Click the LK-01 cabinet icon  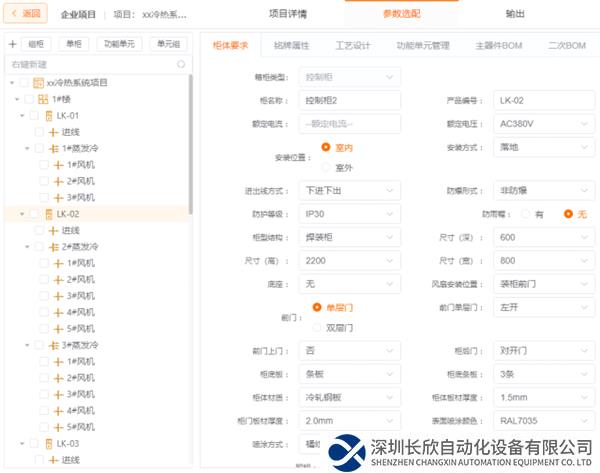(48, 116)
